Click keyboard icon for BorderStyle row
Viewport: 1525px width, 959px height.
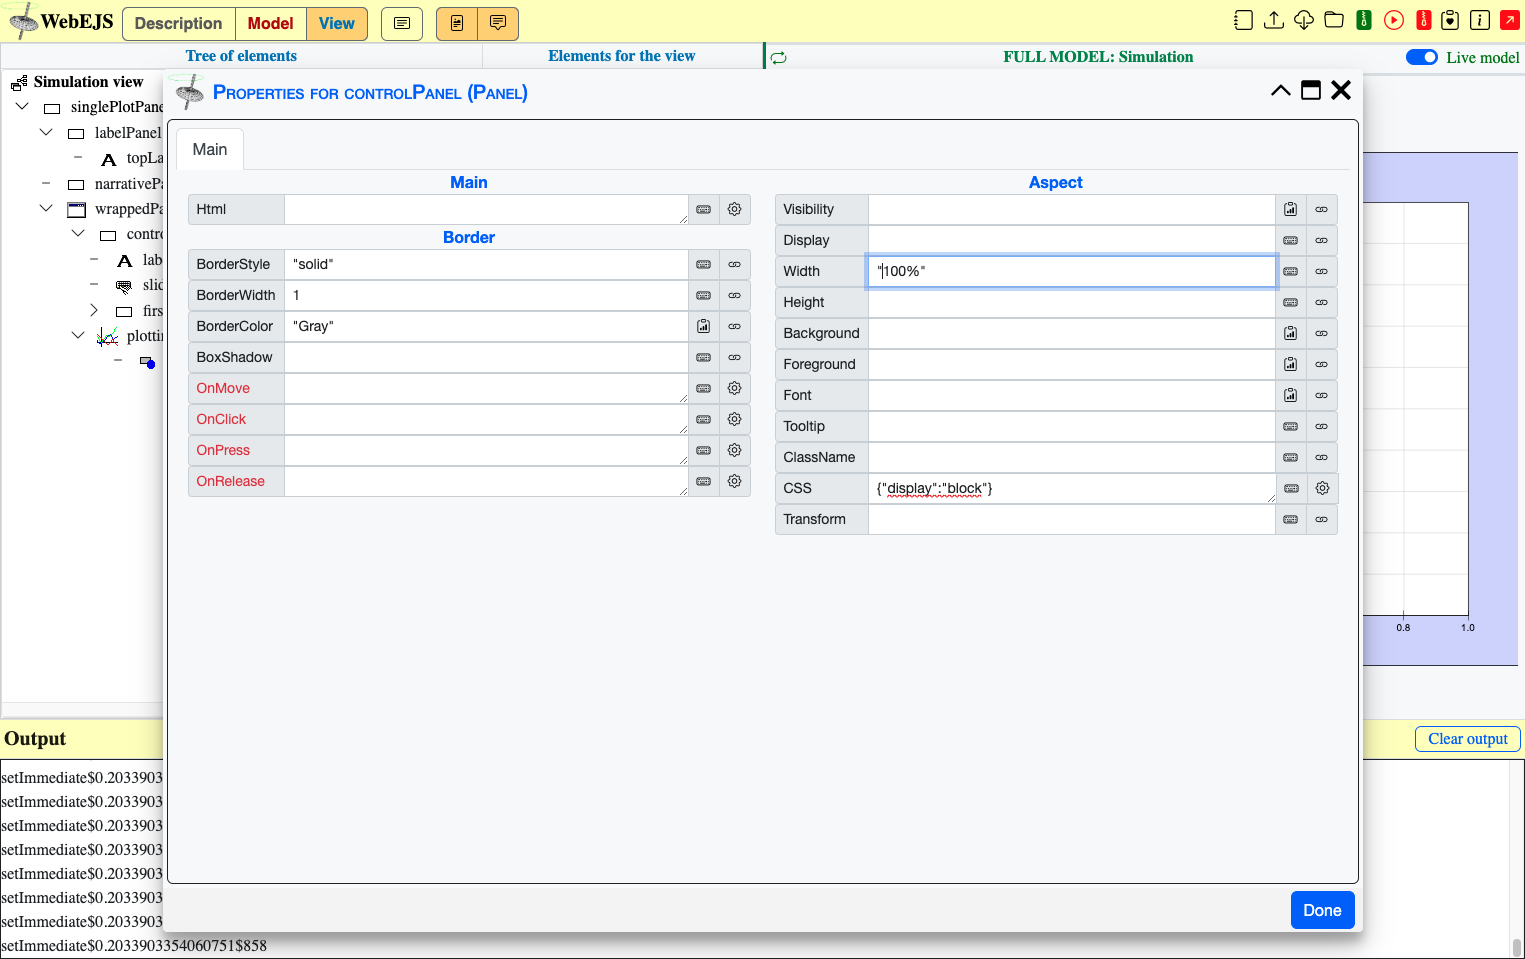click(704, 264)
